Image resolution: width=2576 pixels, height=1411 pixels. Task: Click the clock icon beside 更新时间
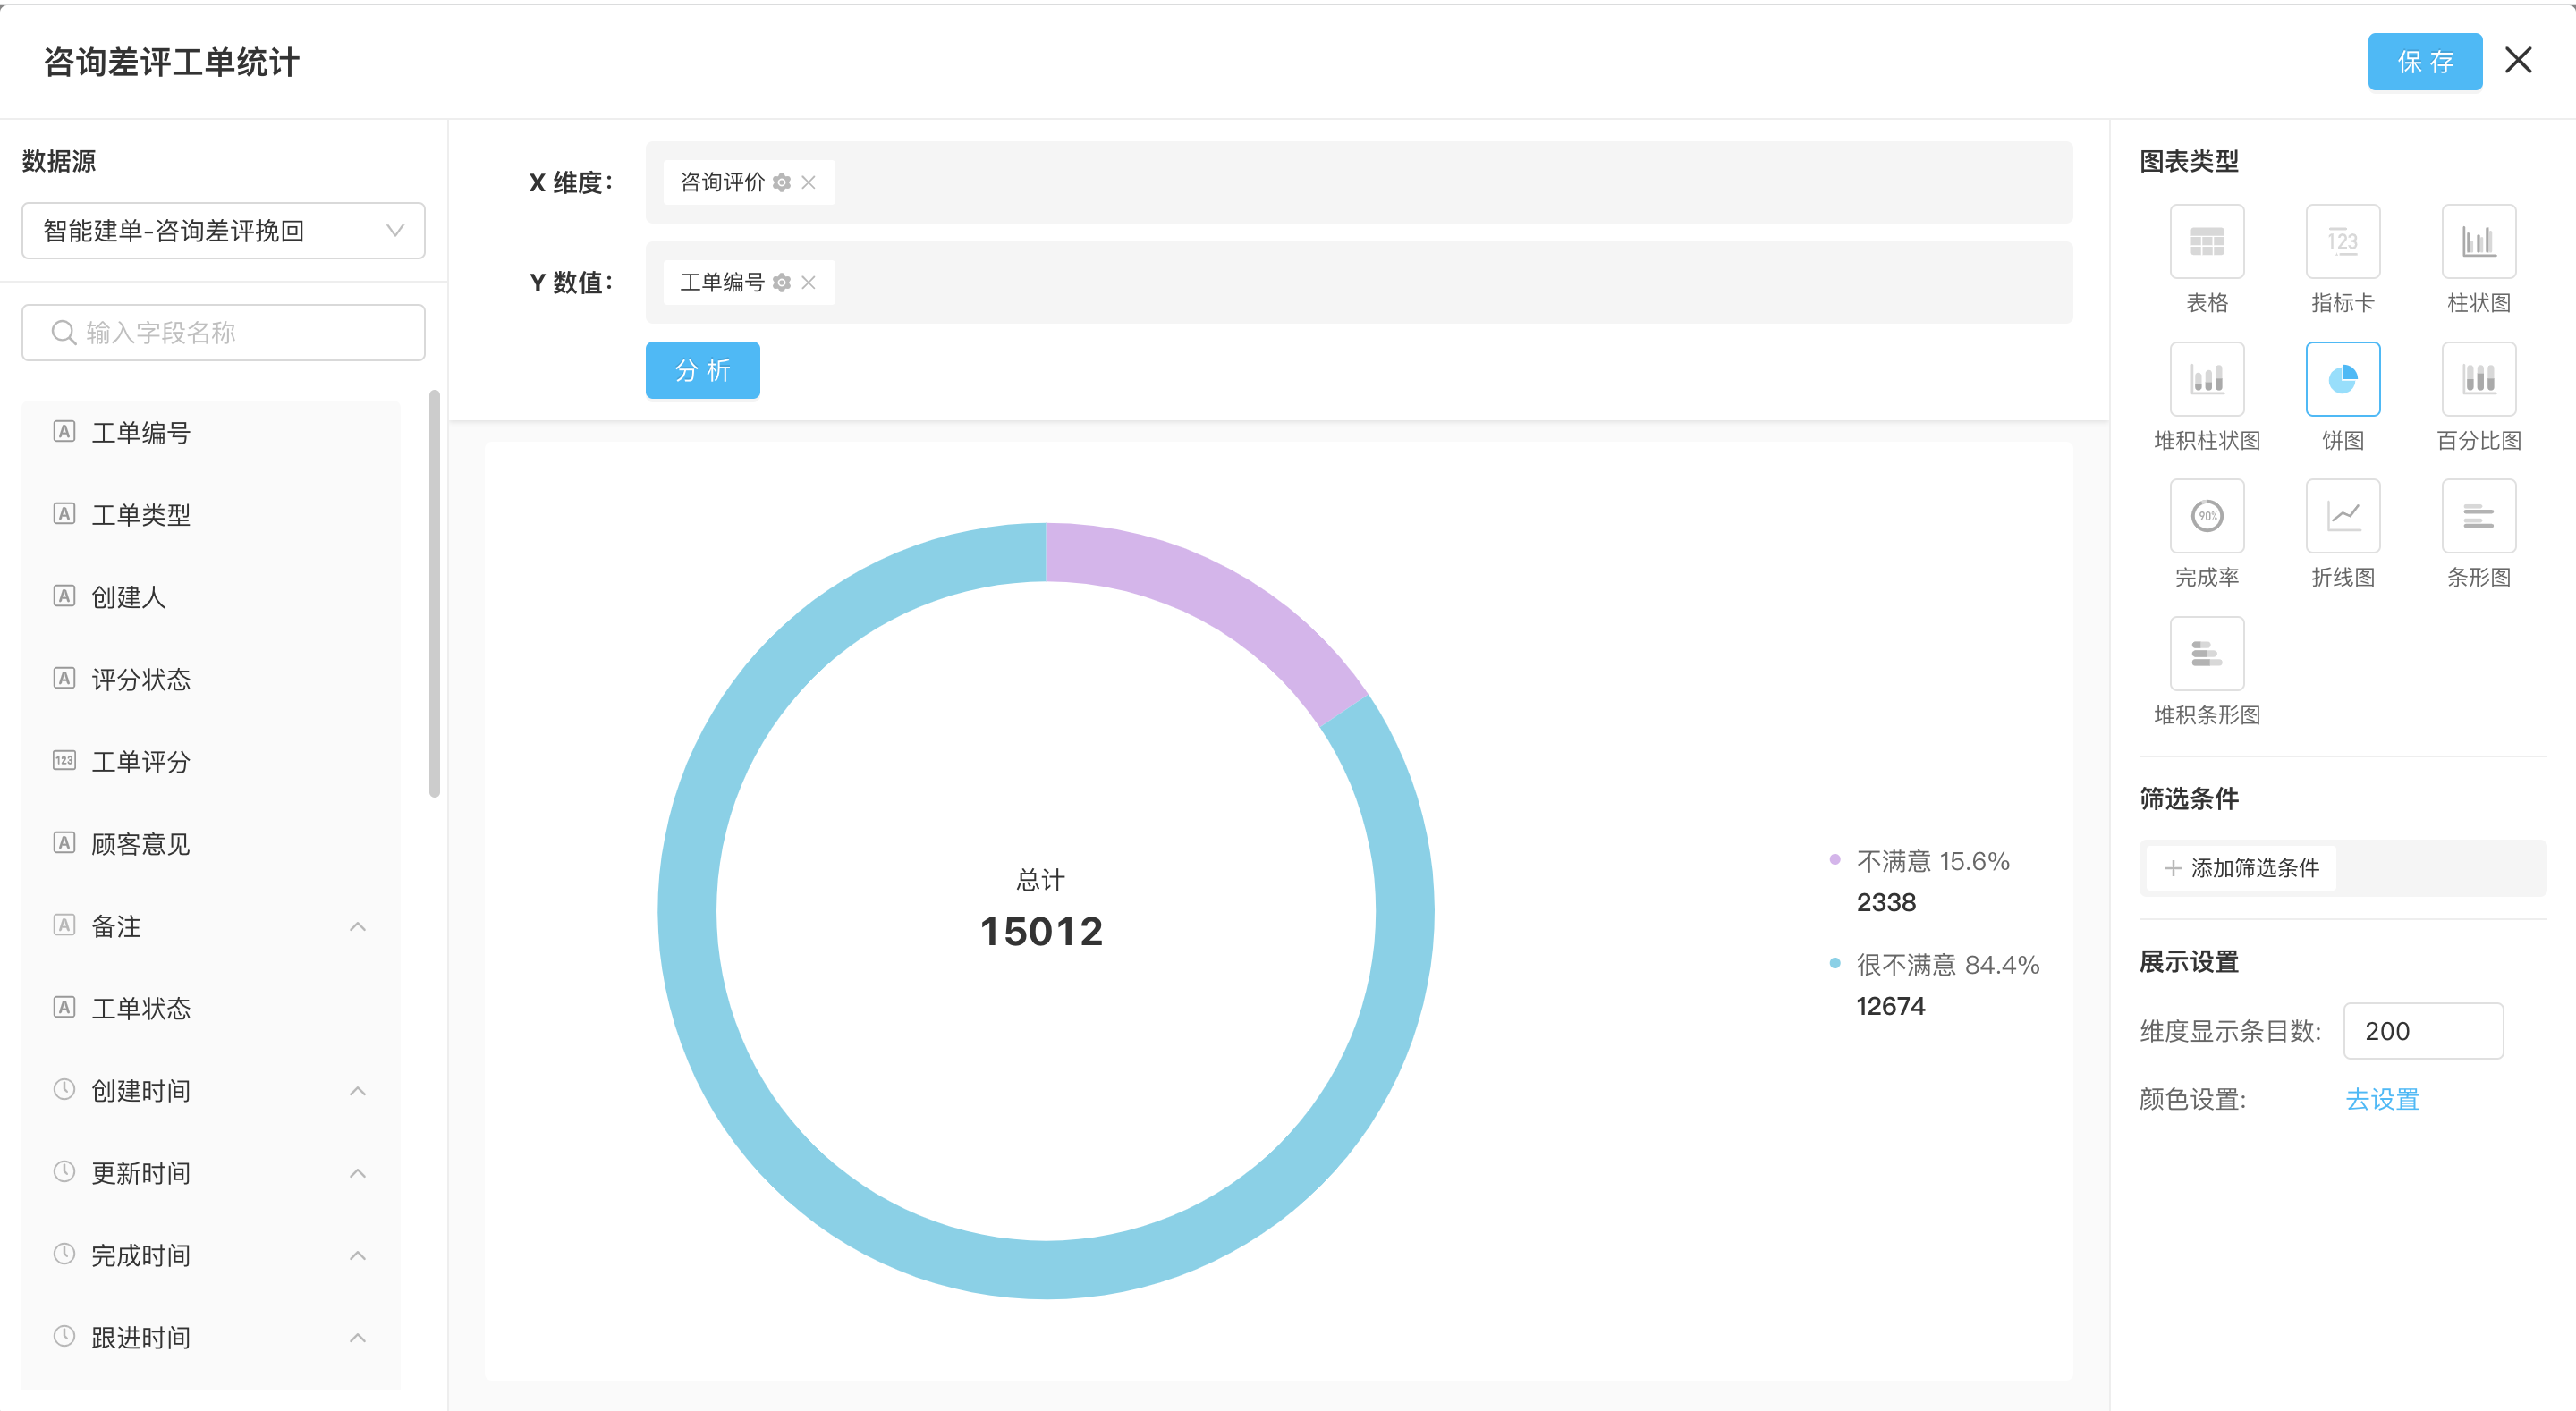click(x=64, y=1171)
